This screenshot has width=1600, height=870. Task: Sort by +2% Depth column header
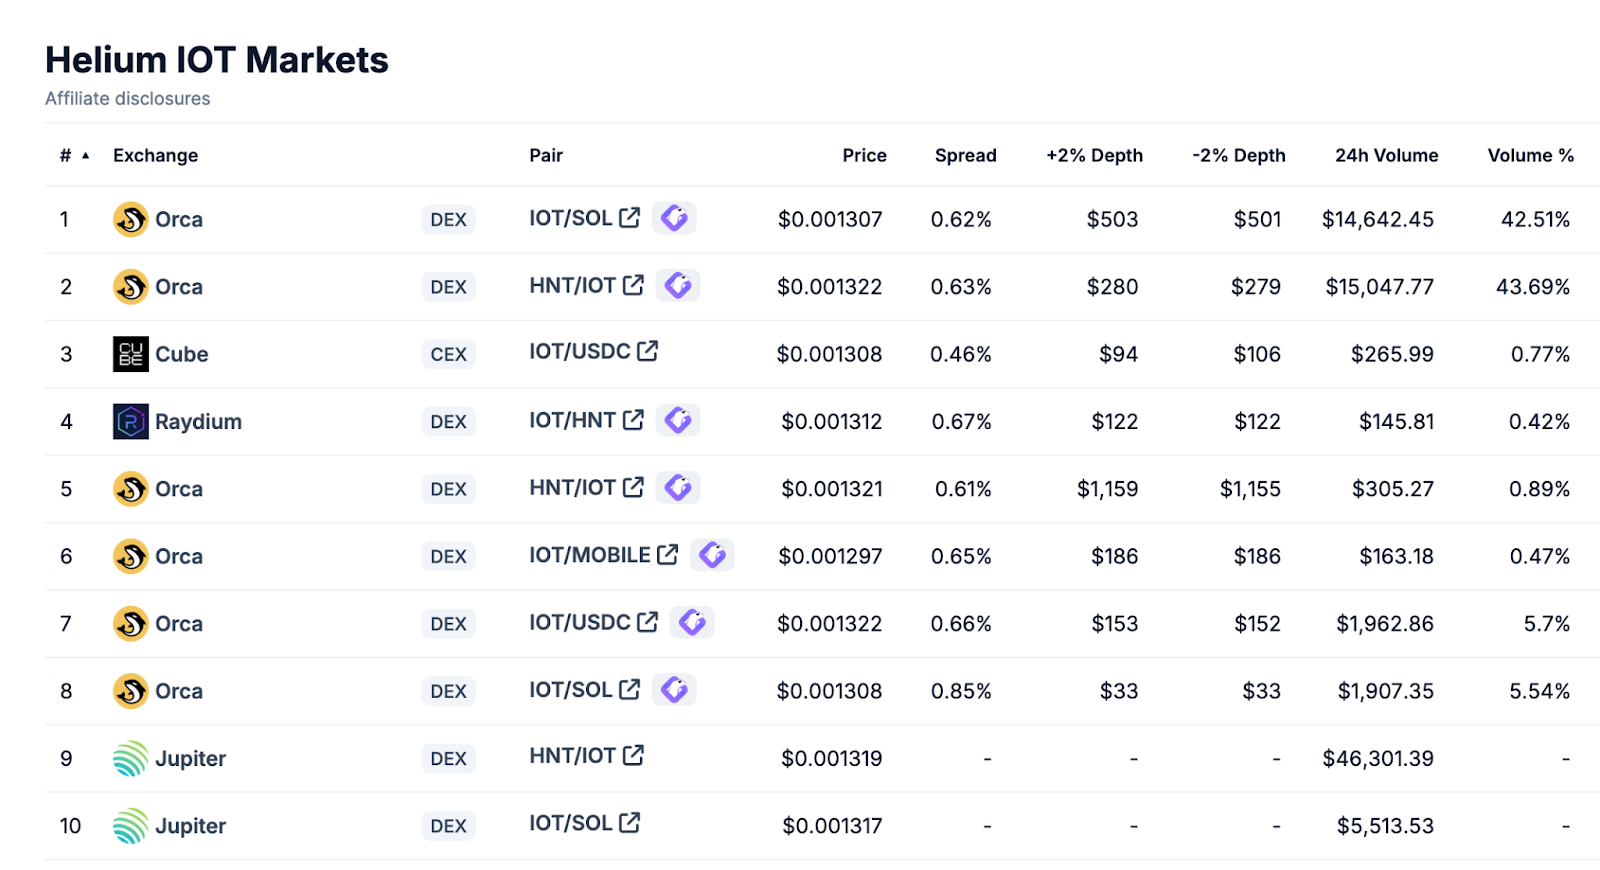1094,155
